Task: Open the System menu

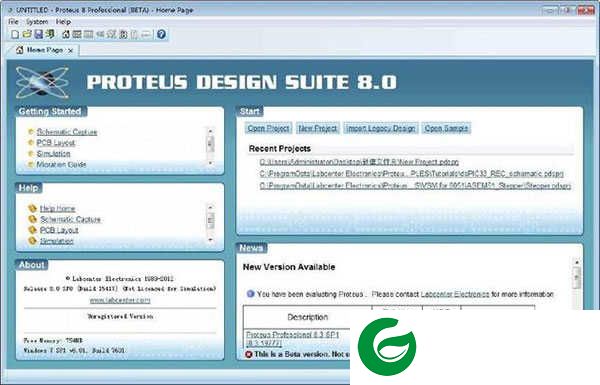Action: 37,22
